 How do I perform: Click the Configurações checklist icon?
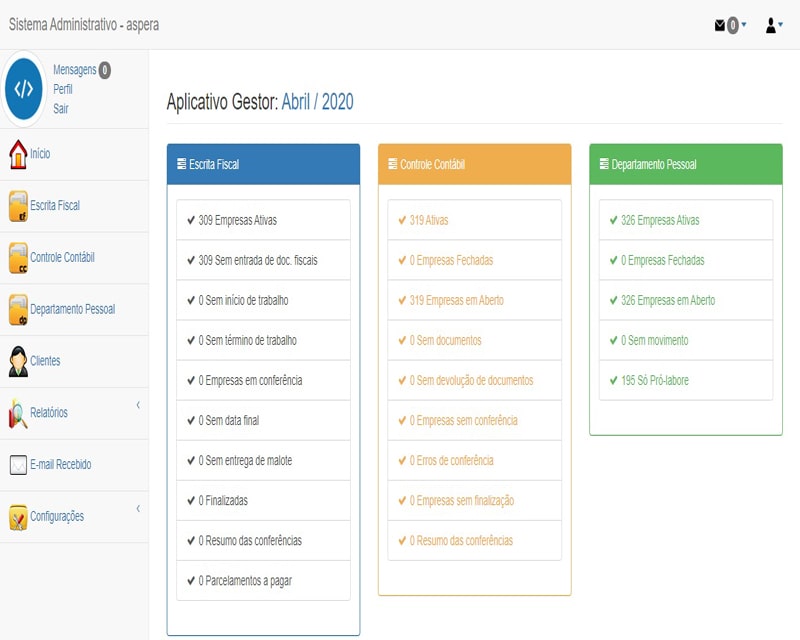pyautogui.click(x=17, y=517)
